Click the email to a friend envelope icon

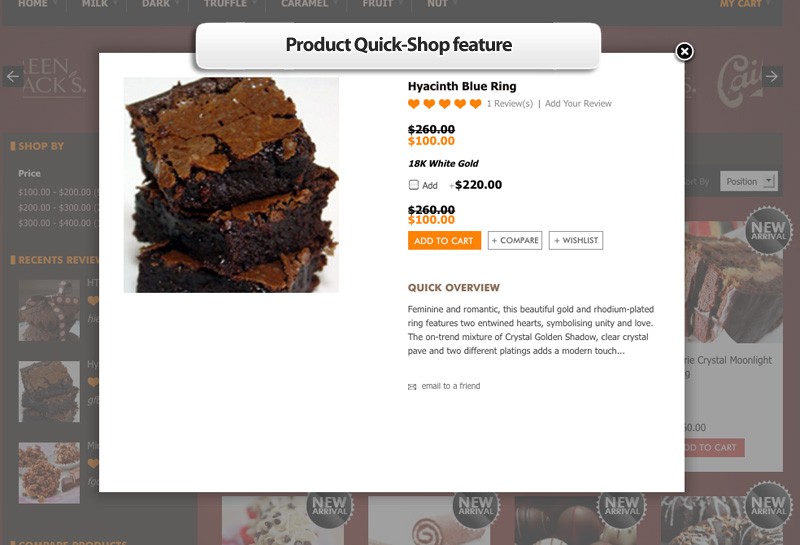pyautogui.click(x=412, y=387)
